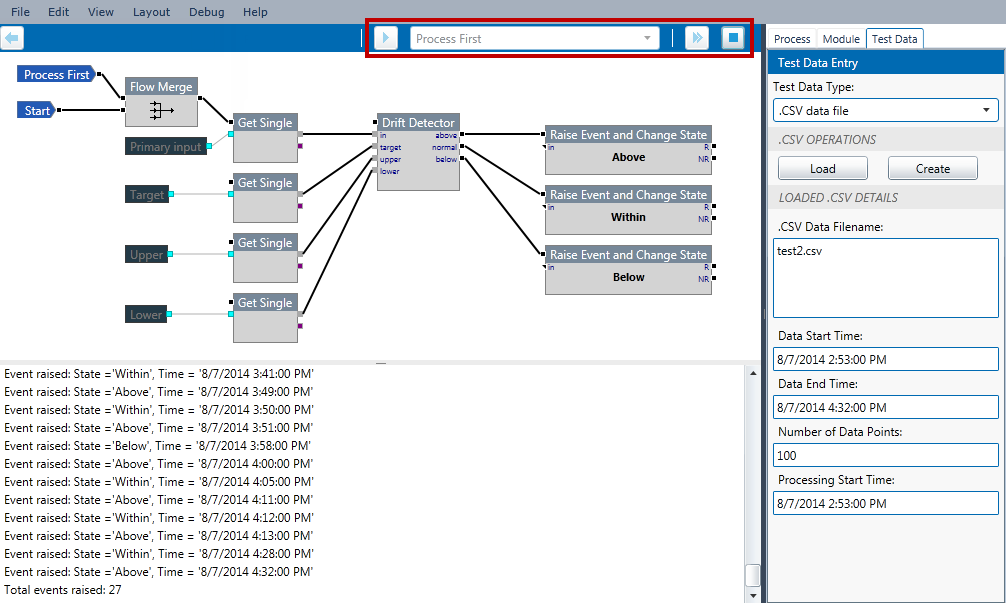Click the Number of Data Points field
The image size is (1006, 603).
[x=886, y=455]
